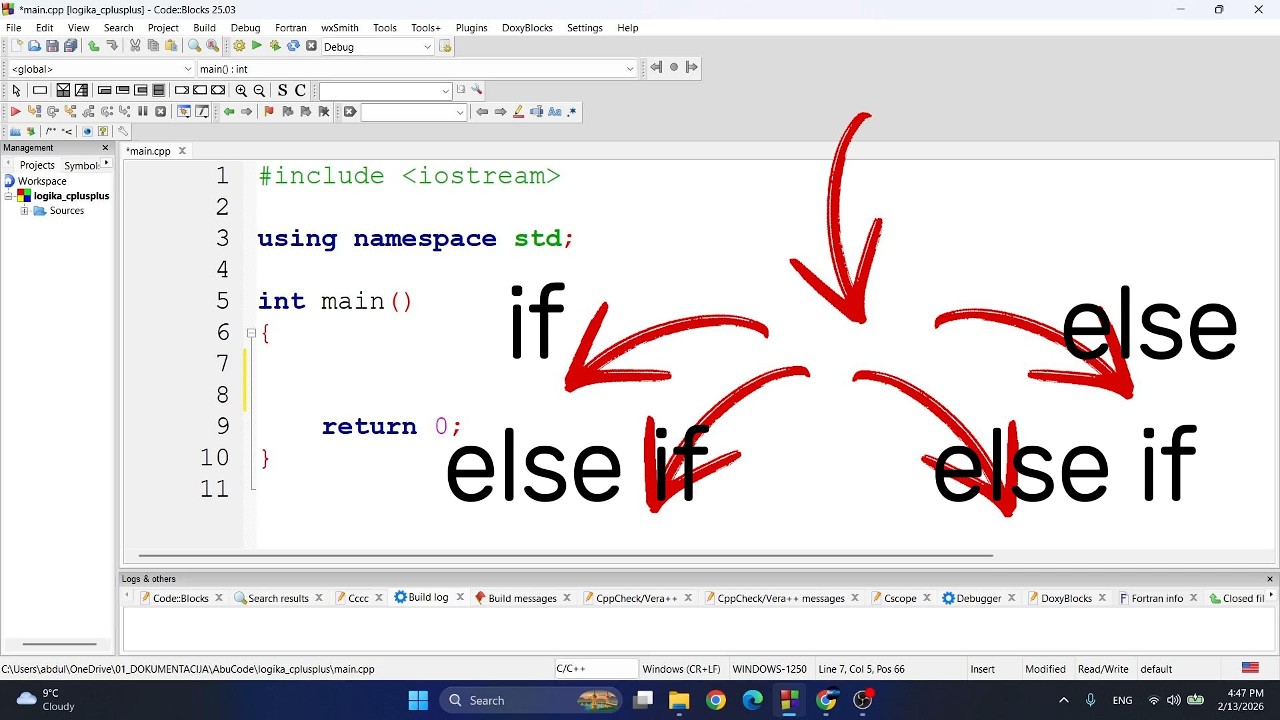Toggle regular expression search option
Image resolution: width=1280 pixels, height=720 pixels.
click(572, 111)
